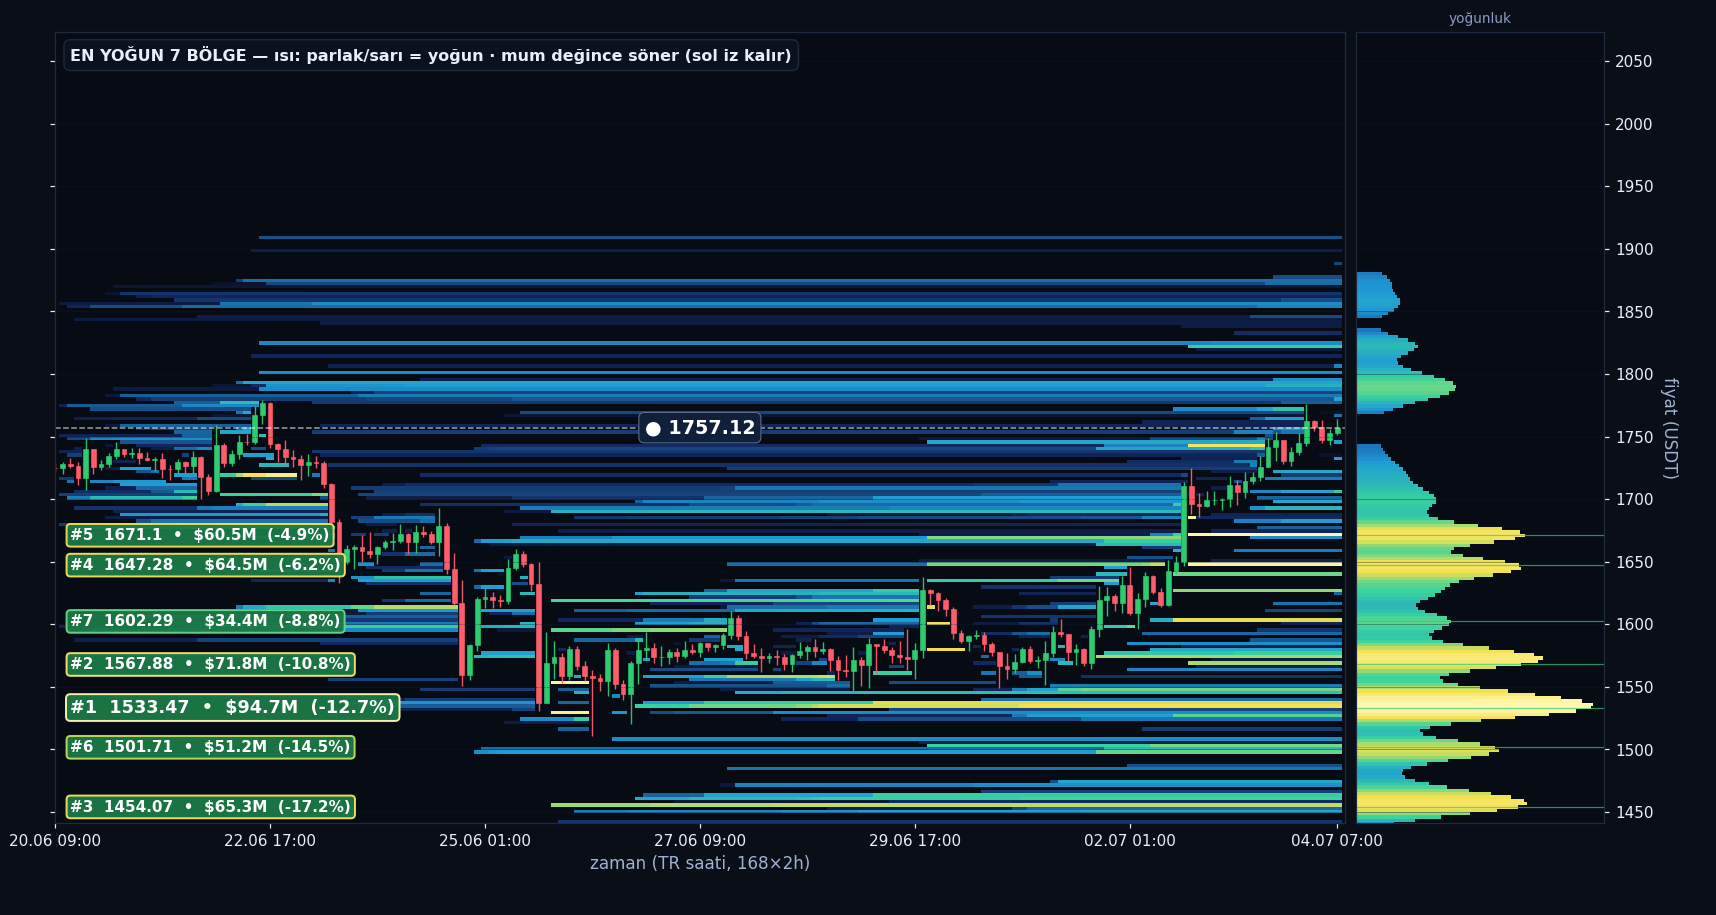1716x915 pixels.
Task: Click the fiyat (USDT) axis label
Action: coord(1669,428)
